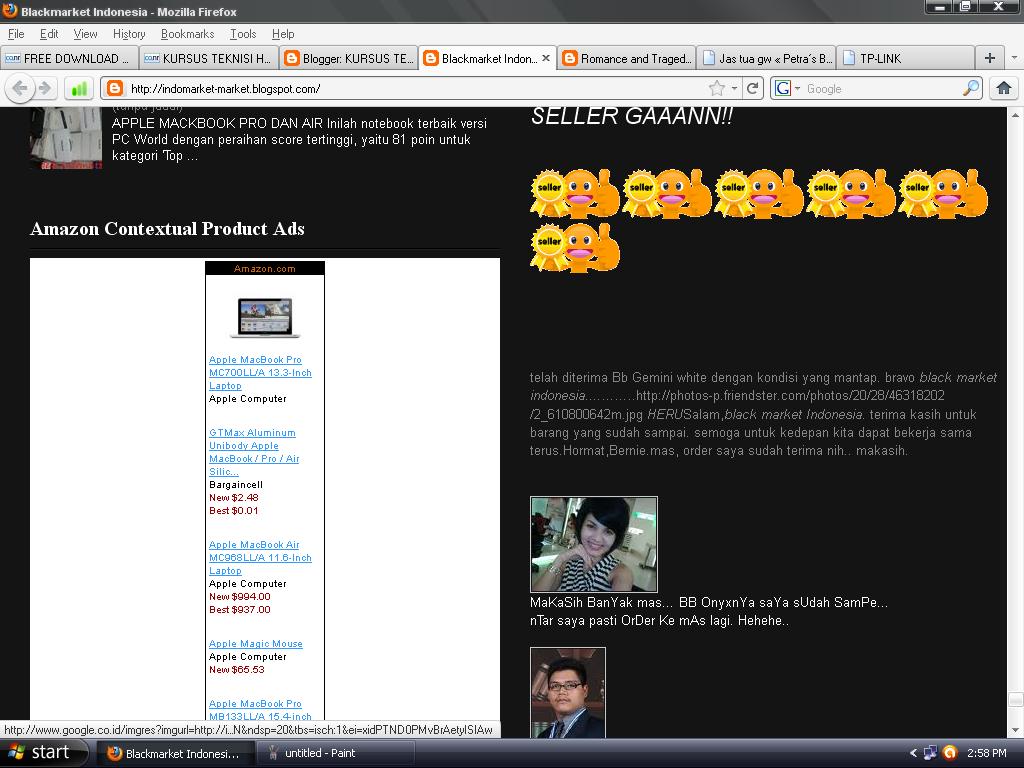The width and height of the screenshot is (1024, 768).
Task: Click the scrollbar down arrow
Action: [1016, 730]
